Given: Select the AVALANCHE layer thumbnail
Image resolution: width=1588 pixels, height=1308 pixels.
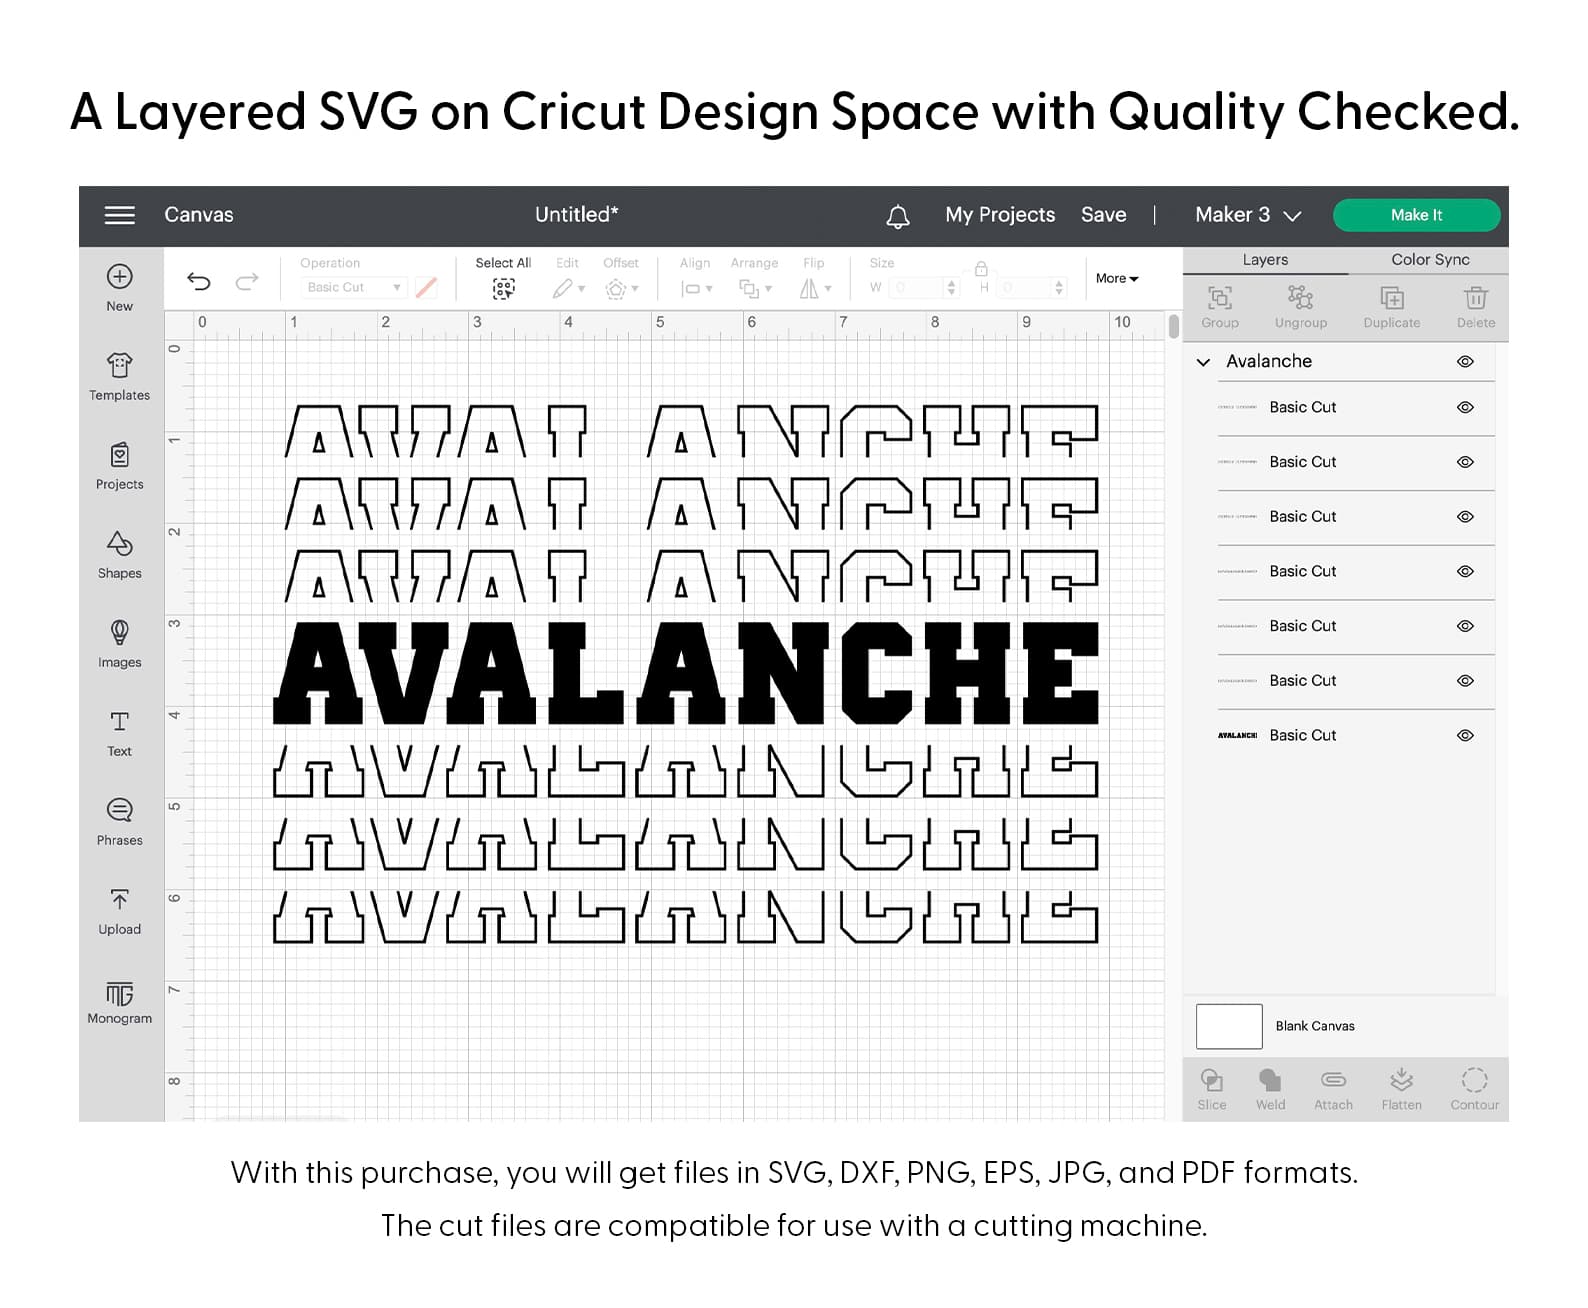Looking at the screenshot, I should (x=1237, y=735).
